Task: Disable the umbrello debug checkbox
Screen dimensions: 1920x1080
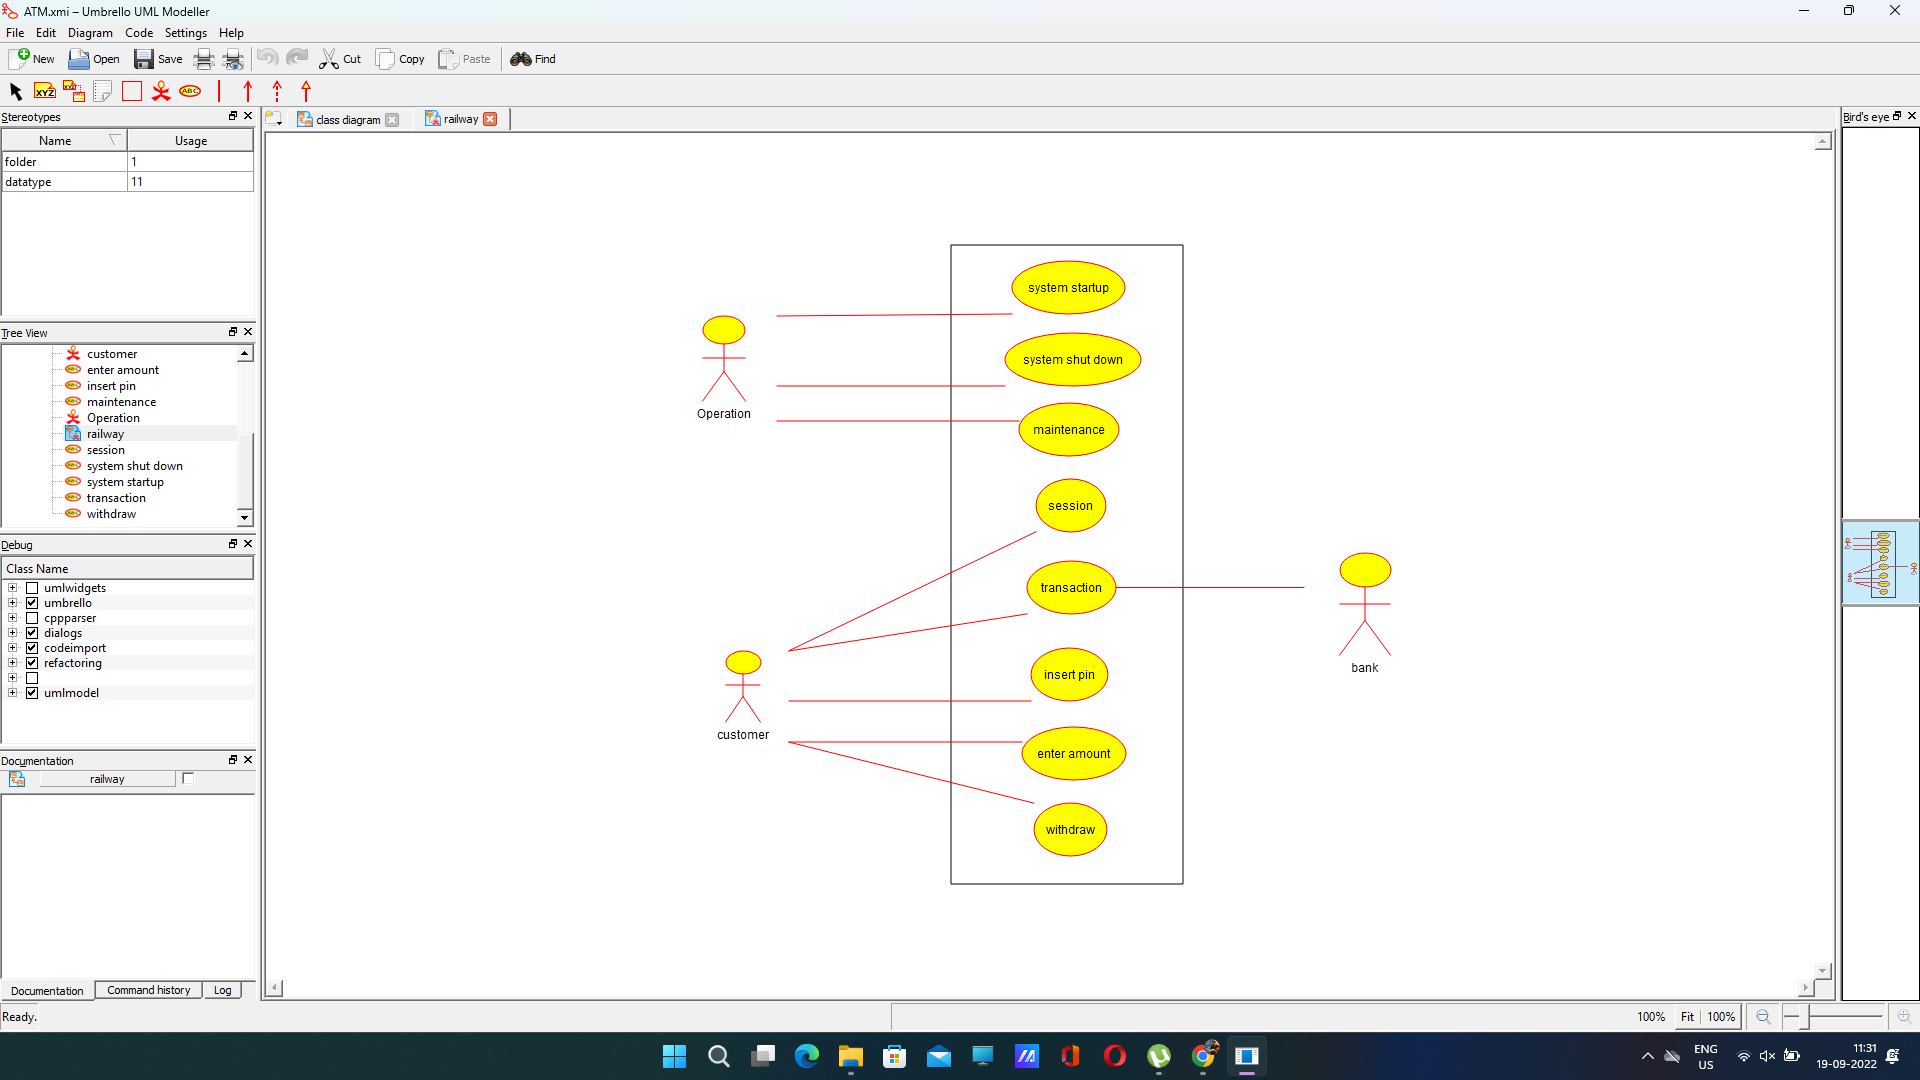Action: (33, 603)
